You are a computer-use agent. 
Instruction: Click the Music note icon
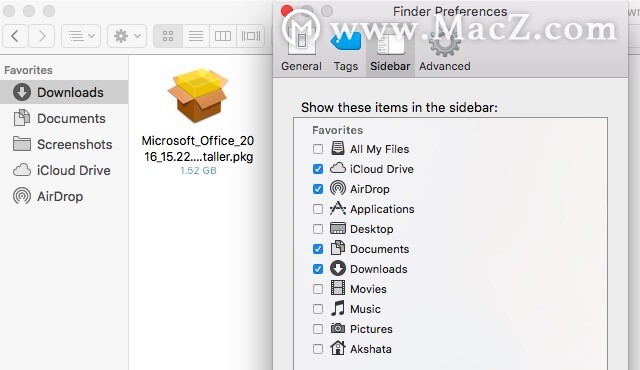coord(338,308)
